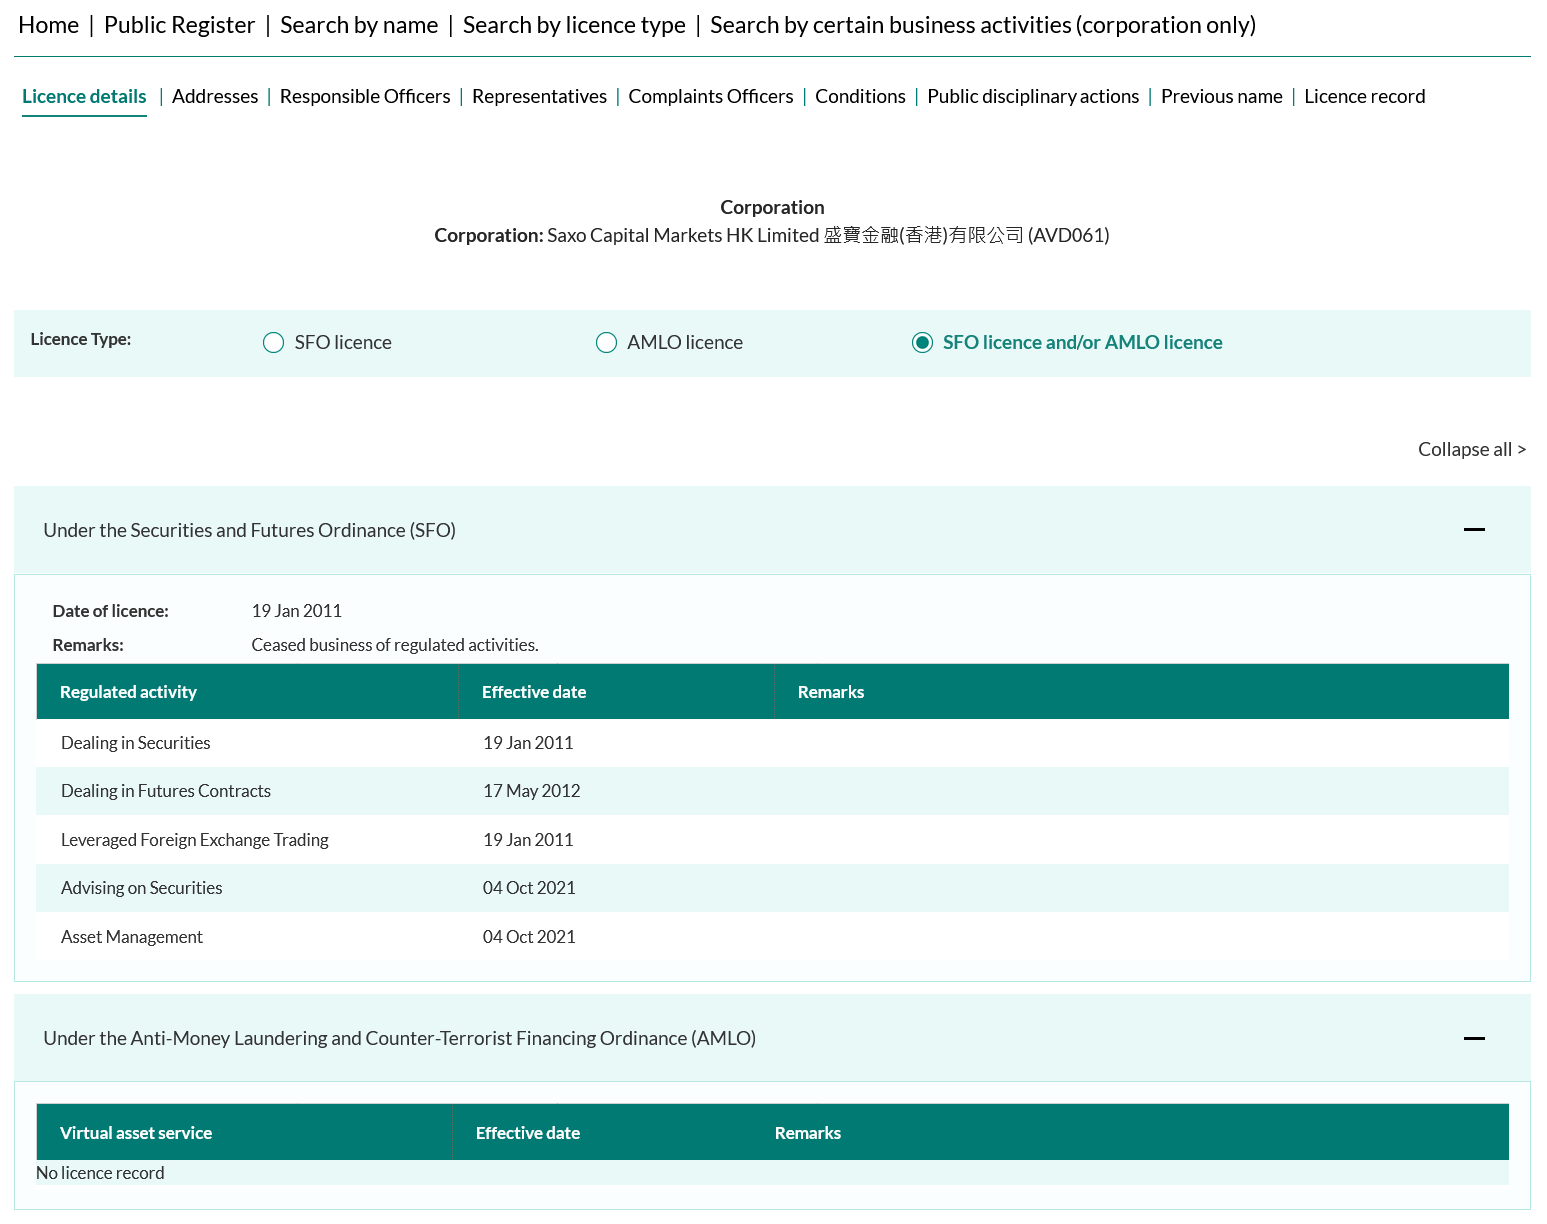The width and height of the screenshot is (1547, 1224).
Task: Open the Conditions tab
Action: click(860, 97)
